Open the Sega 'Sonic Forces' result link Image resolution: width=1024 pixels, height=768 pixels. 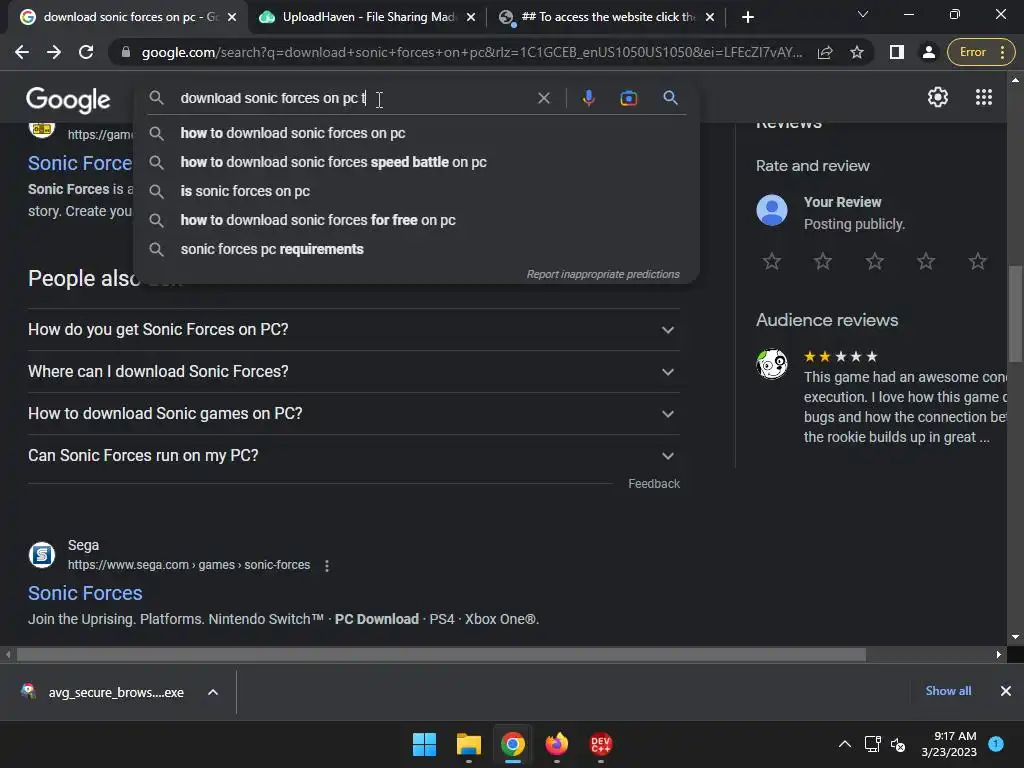(85, 593)
